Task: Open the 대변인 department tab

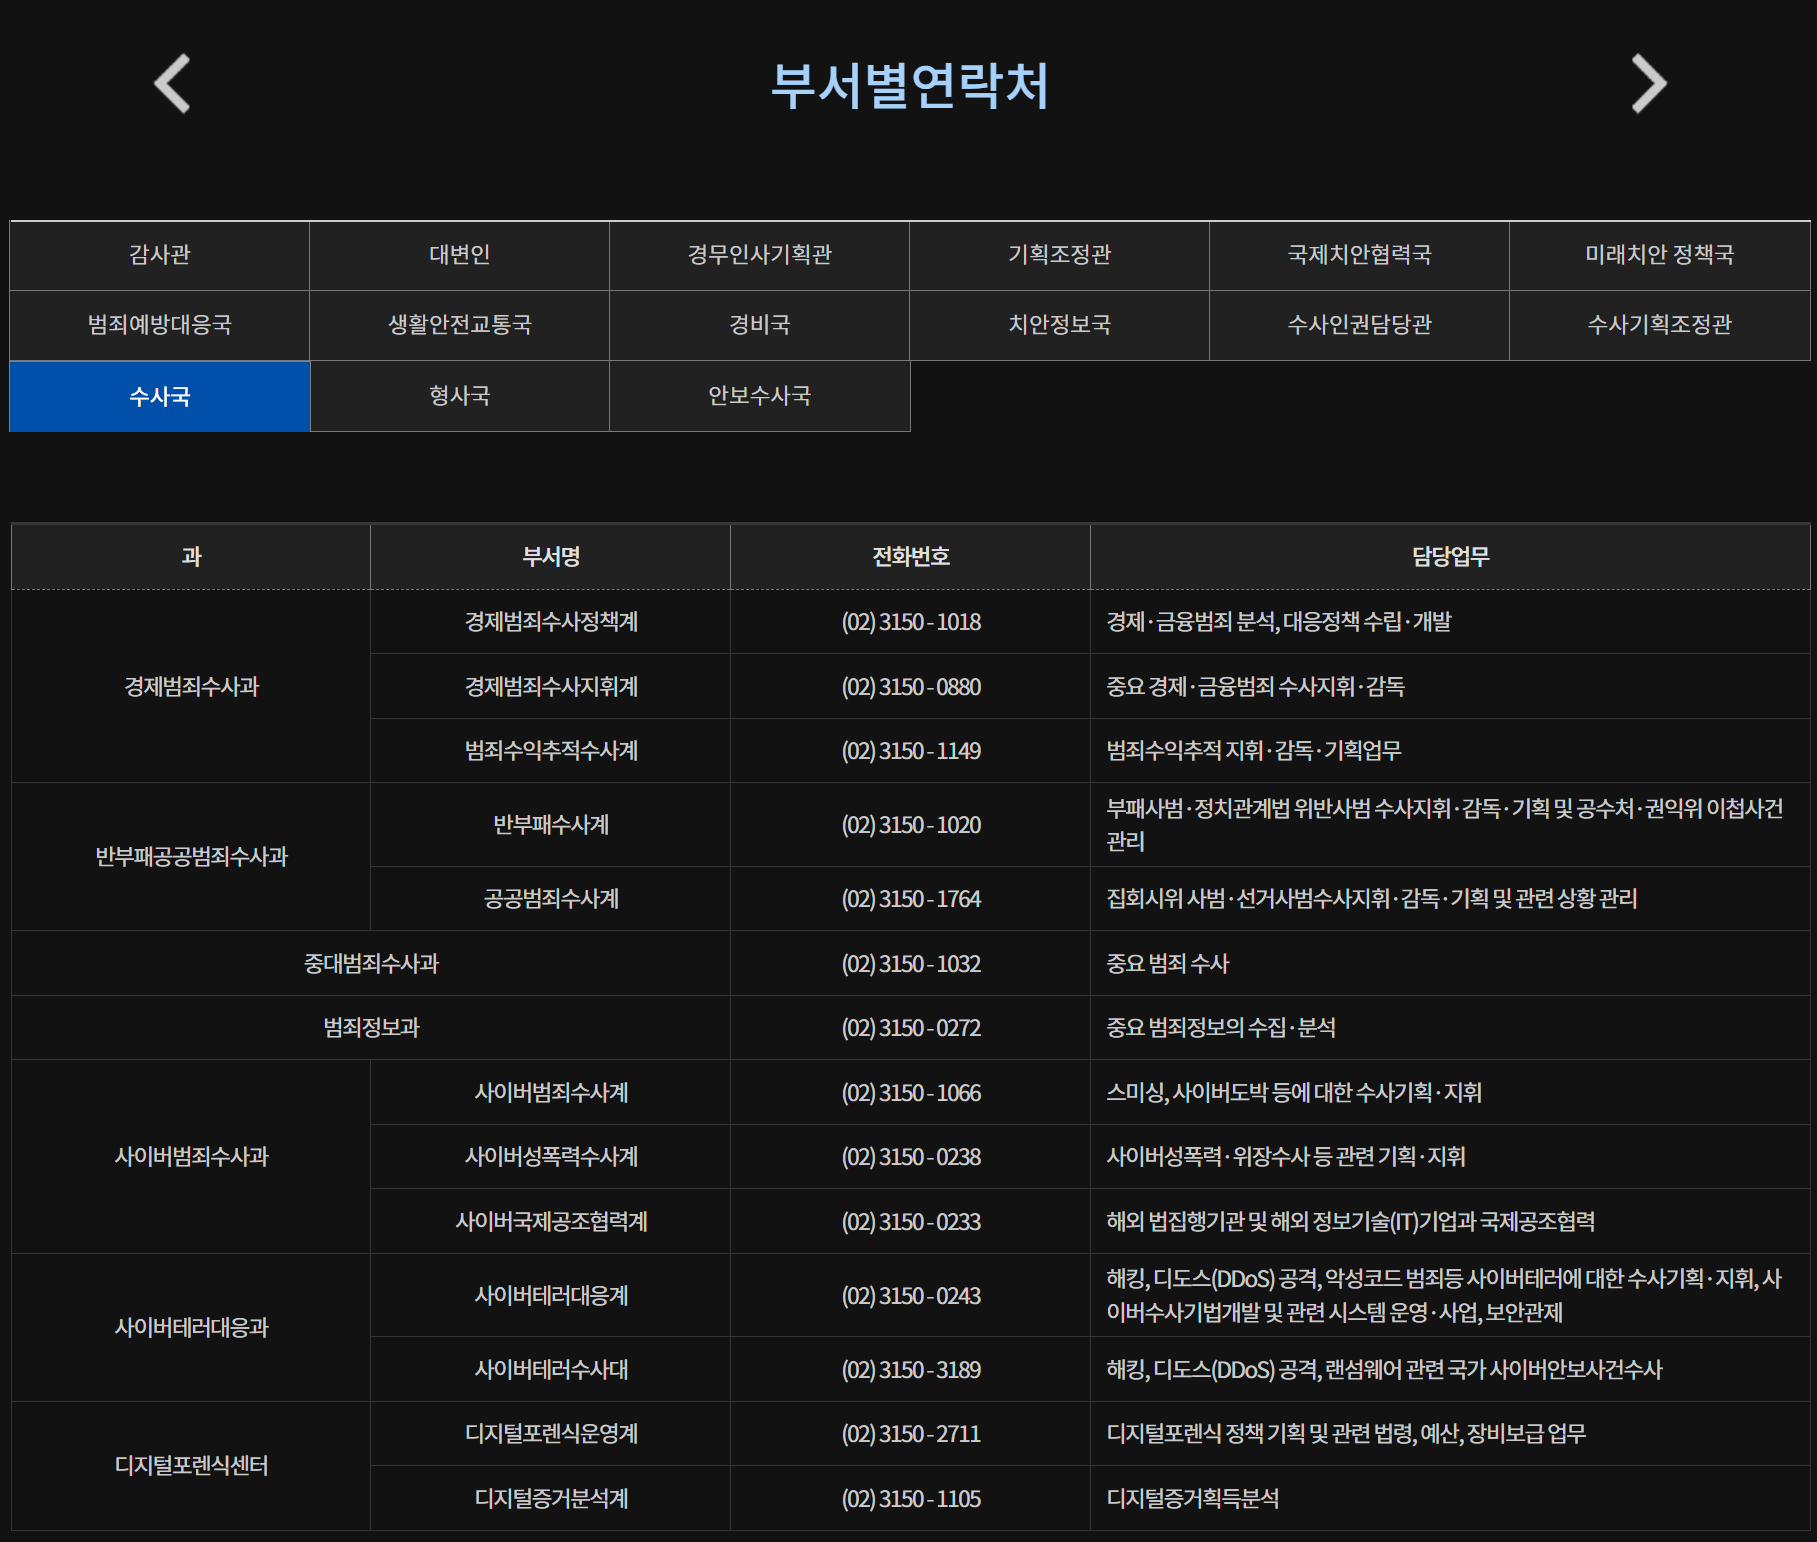Action: click(x=460, y=255)
